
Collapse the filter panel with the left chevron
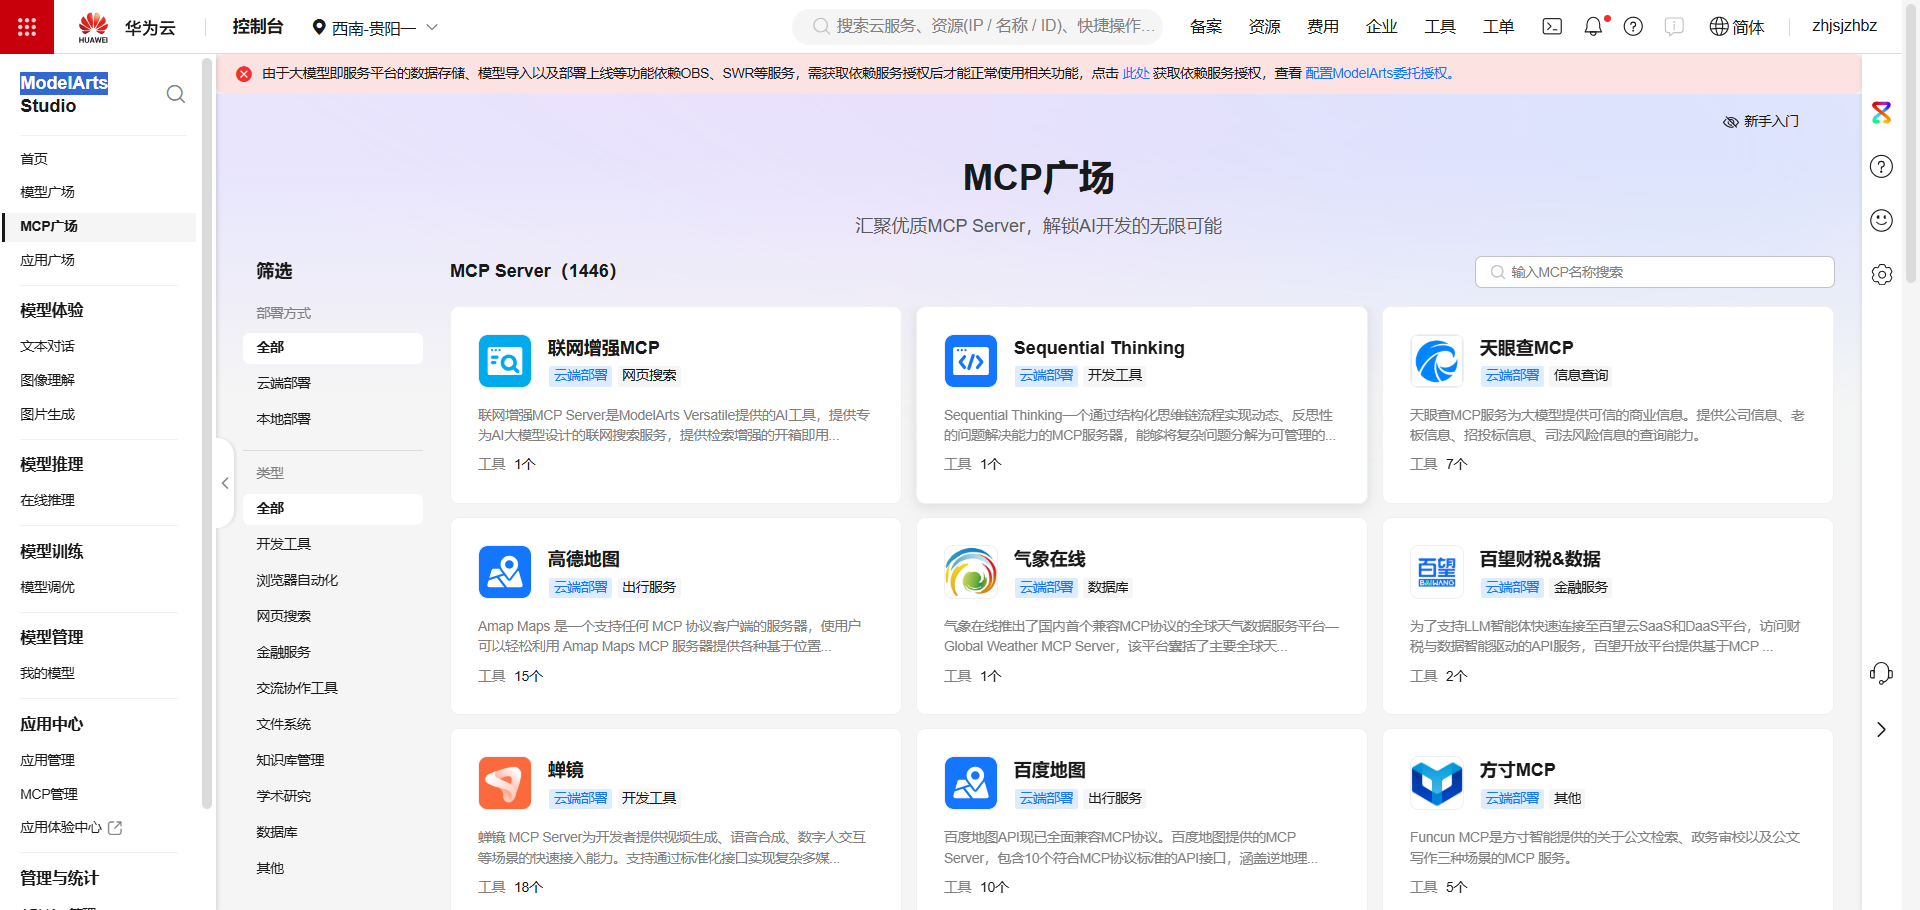(x=225, y=483)
